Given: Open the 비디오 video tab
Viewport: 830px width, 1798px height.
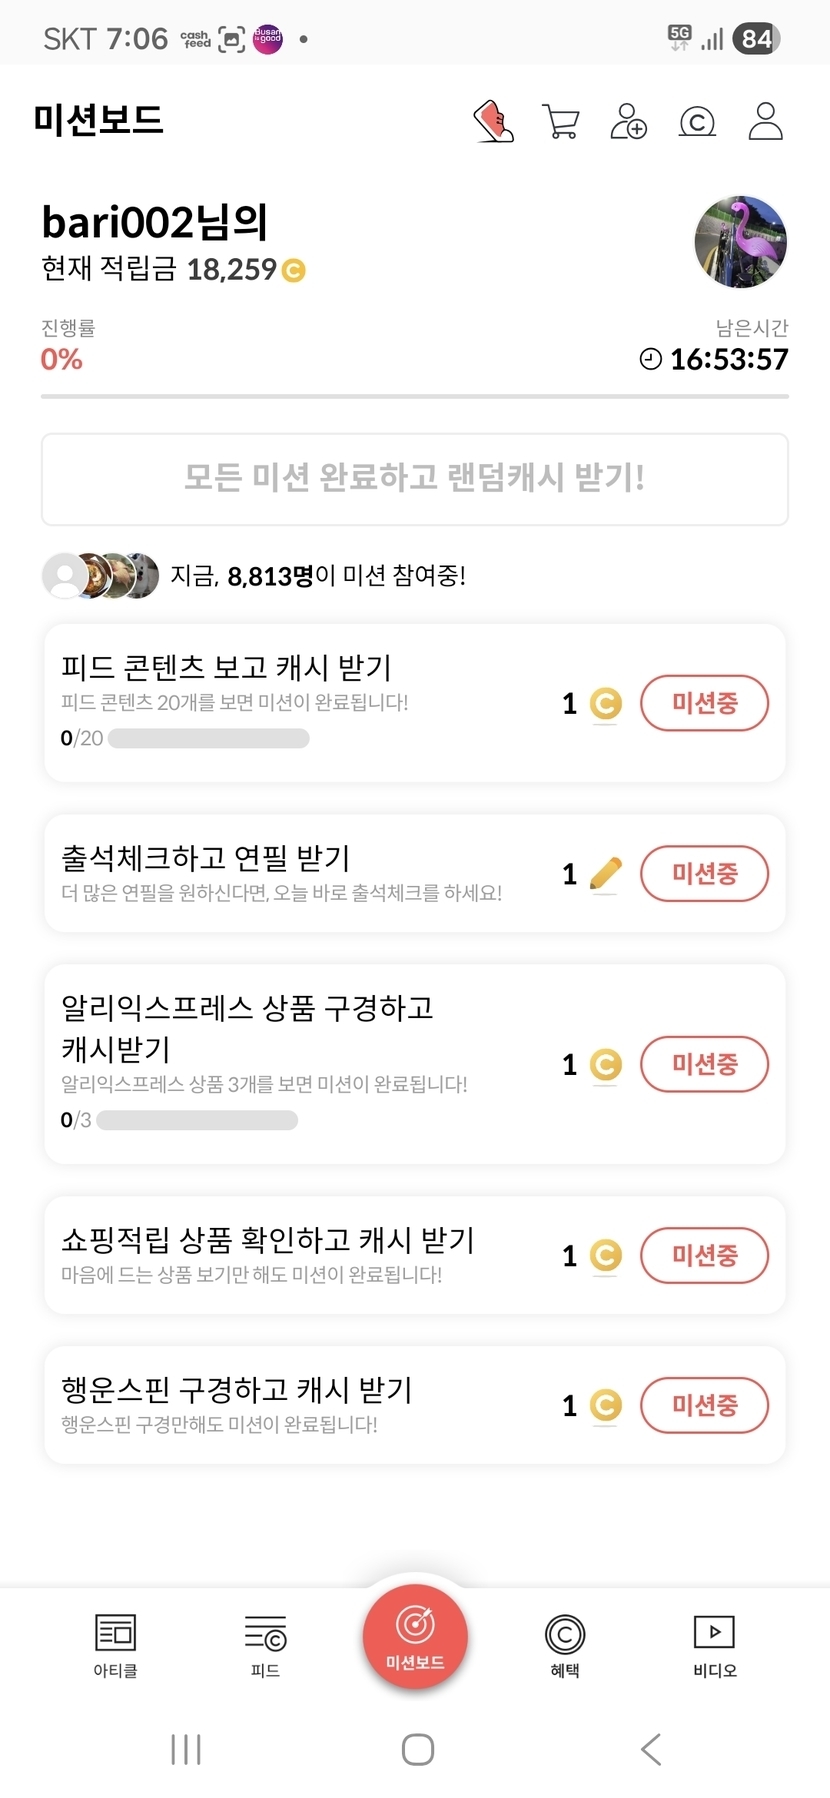Looking at the screenshot, I should click(715, 1645).
